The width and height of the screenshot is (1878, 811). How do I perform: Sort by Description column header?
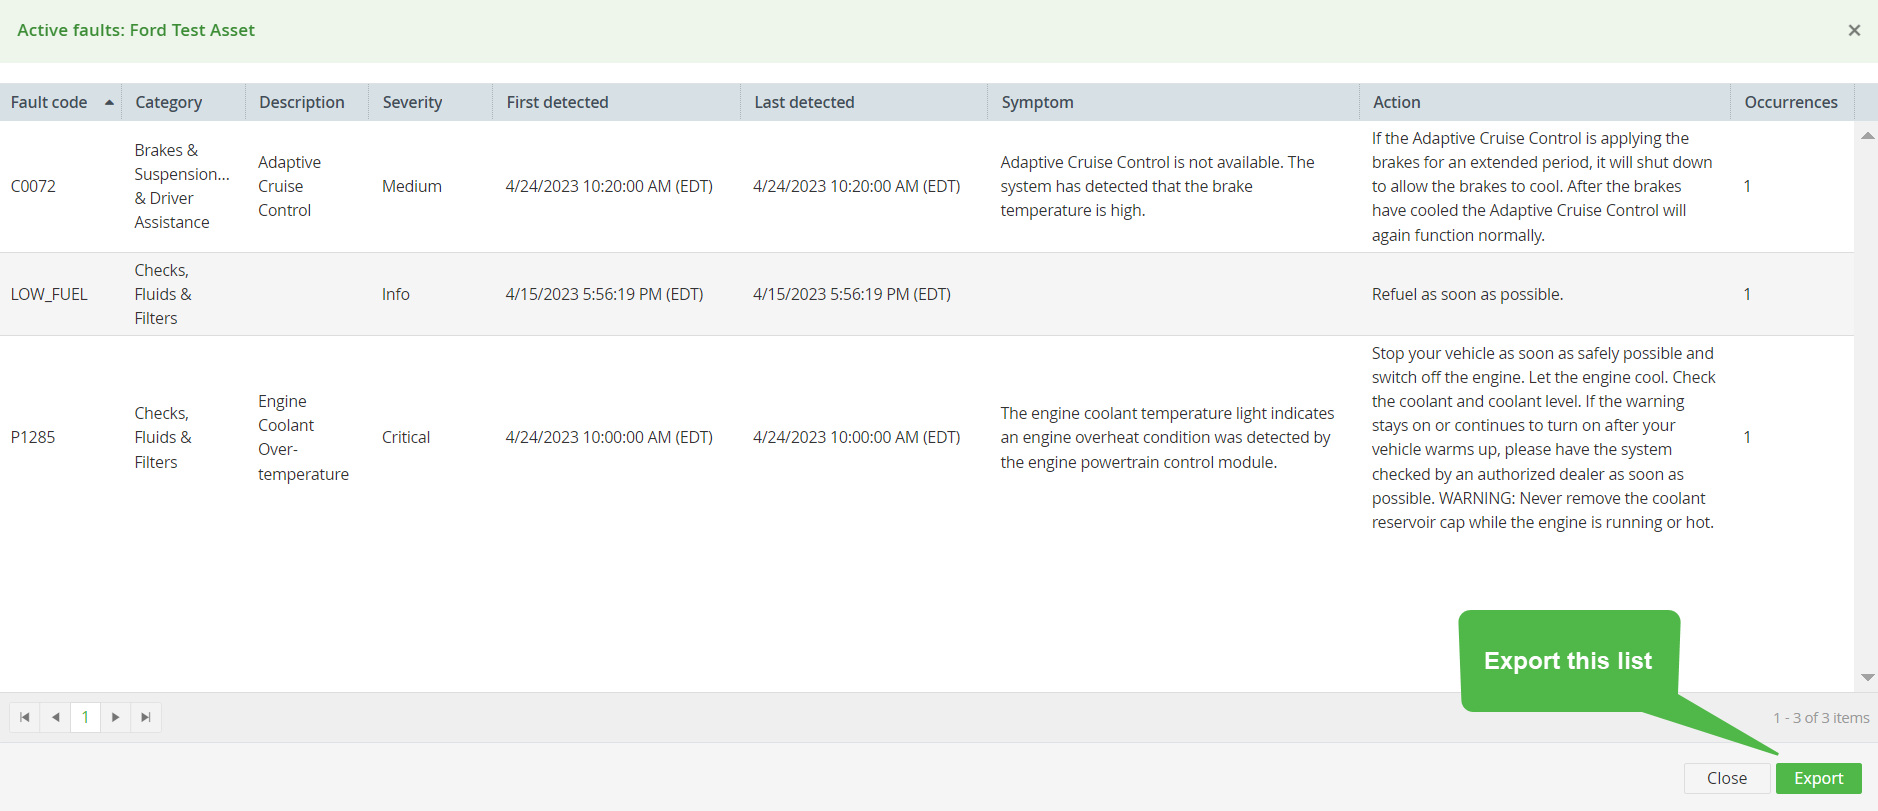tap(302, 102)
